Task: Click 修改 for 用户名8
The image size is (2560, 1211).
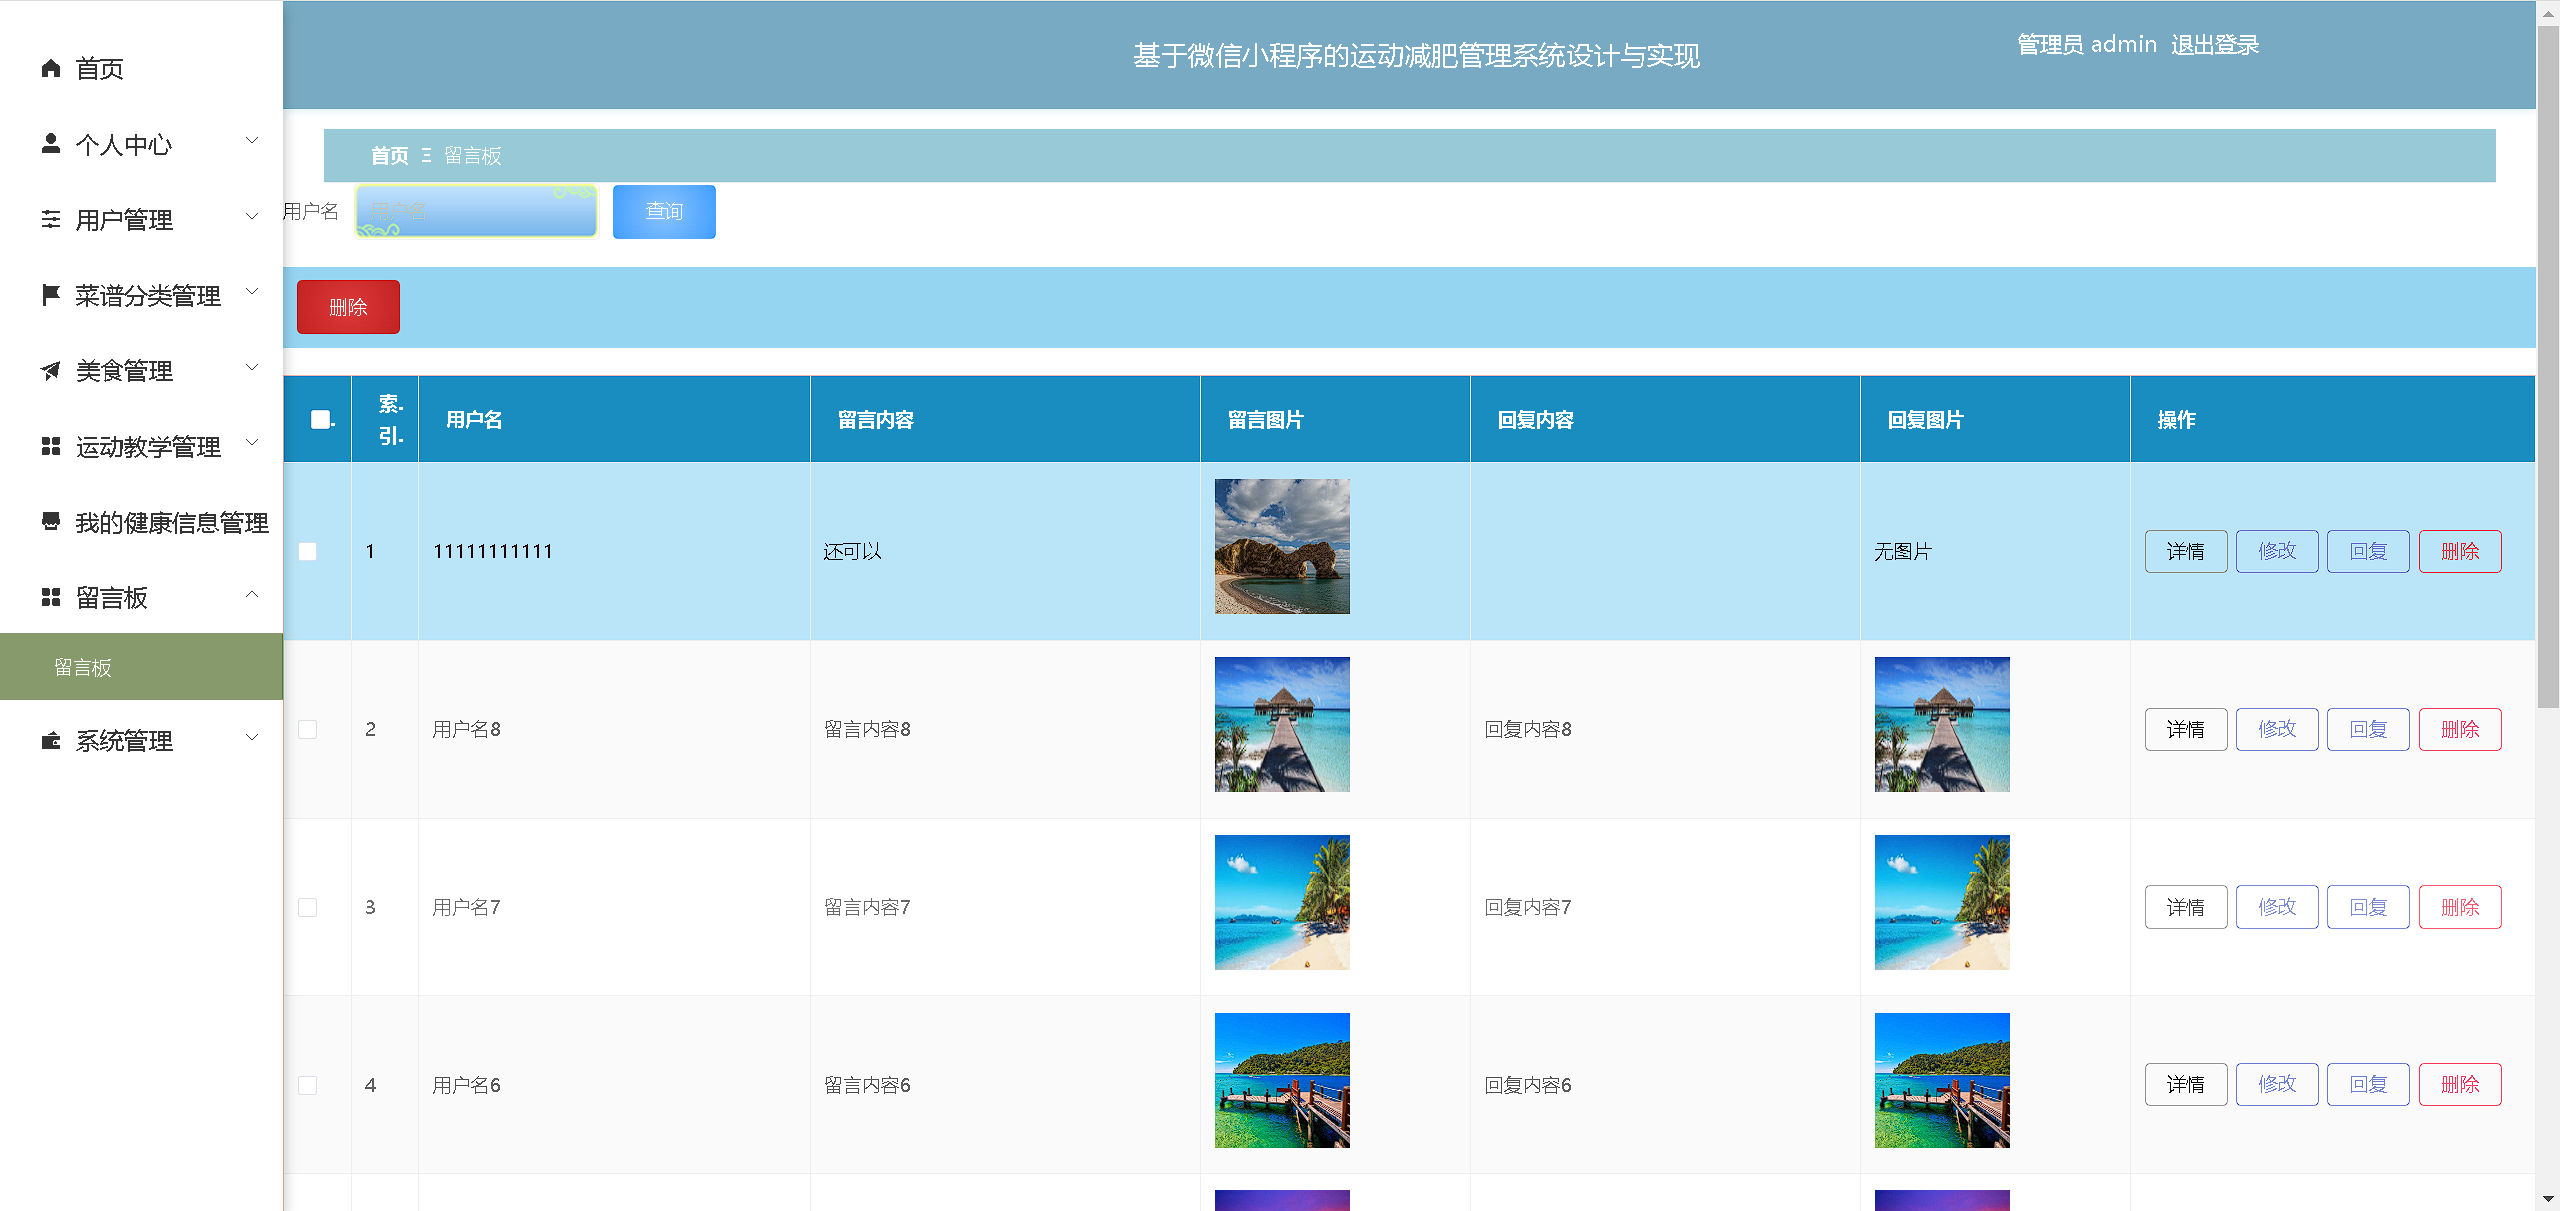Action: (2277, 729)
